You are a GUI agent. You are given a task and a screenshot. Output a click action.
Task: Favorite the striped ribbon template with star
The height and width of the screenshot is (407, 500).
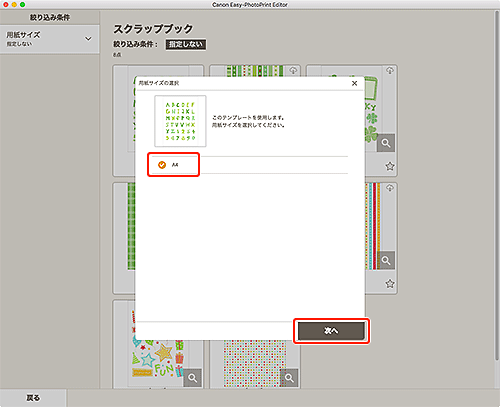click(x=390, y=284)
